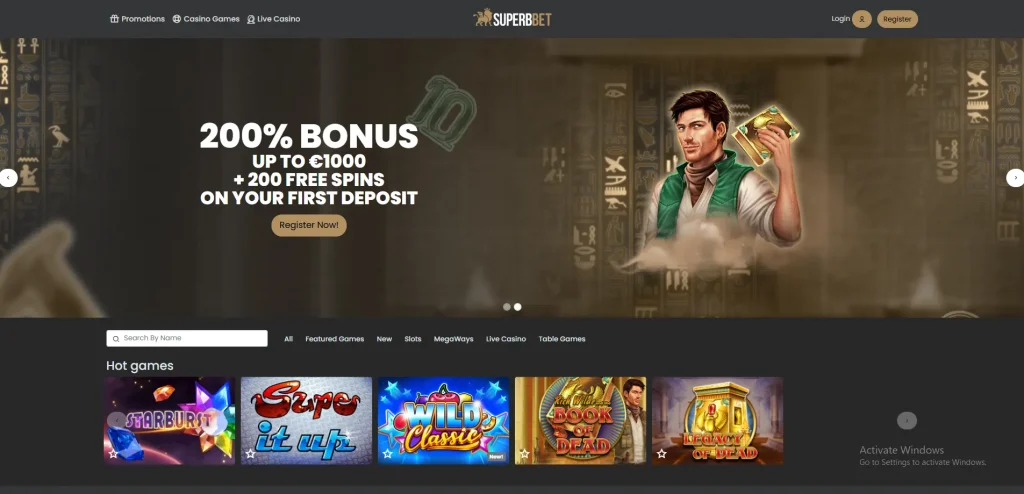This screenshot has width=1024, height=494.
Task: Go to previous banner slide arrow
Action: point(8,178)
